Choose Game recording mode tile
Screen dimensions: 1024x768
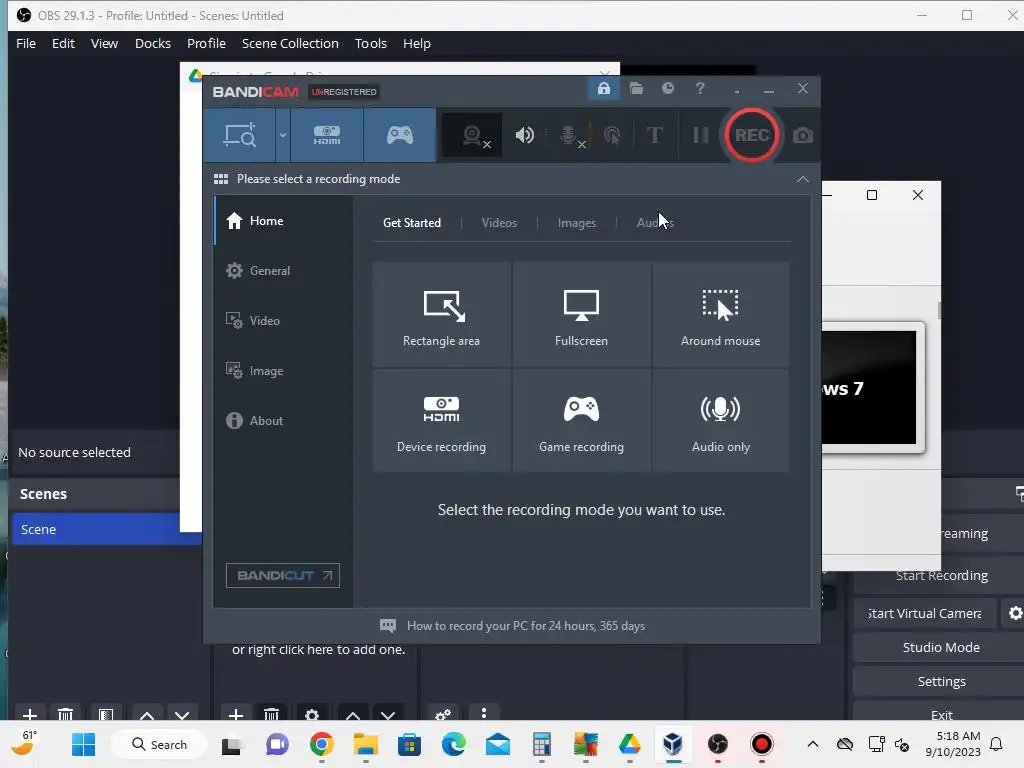581,421
